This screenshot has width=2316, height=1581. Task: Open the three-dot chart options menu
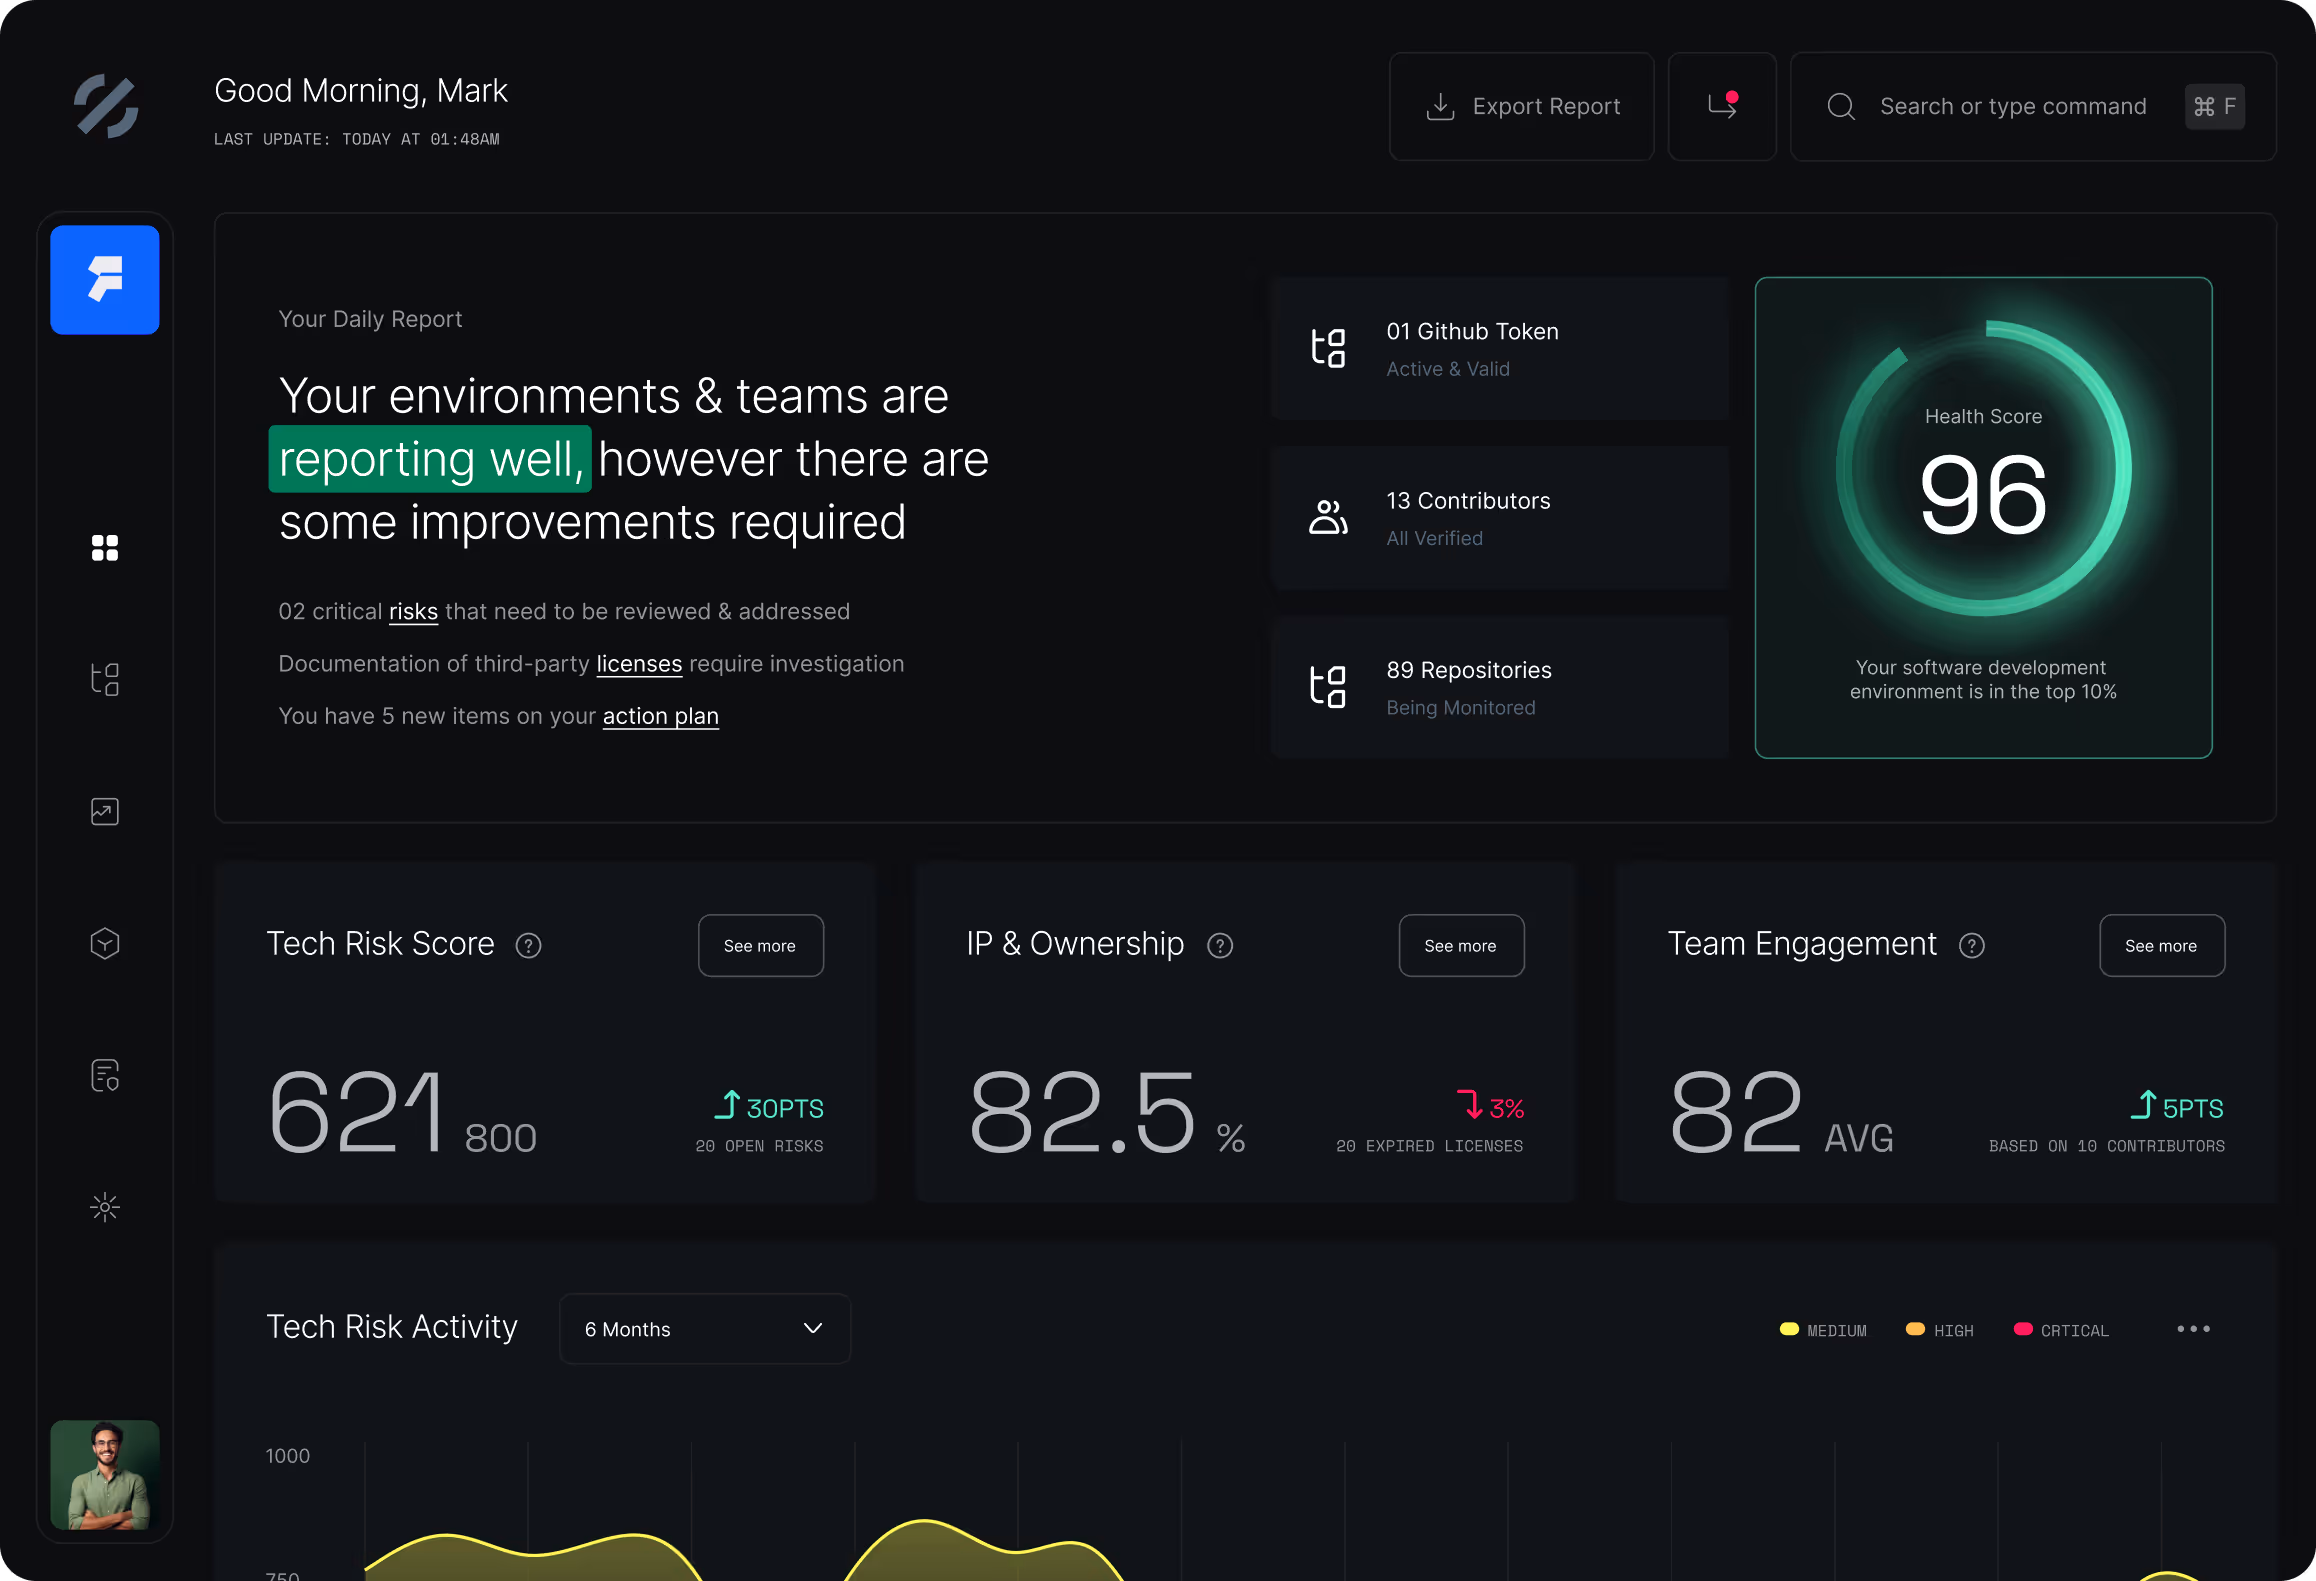[x=2193, y=1329]
